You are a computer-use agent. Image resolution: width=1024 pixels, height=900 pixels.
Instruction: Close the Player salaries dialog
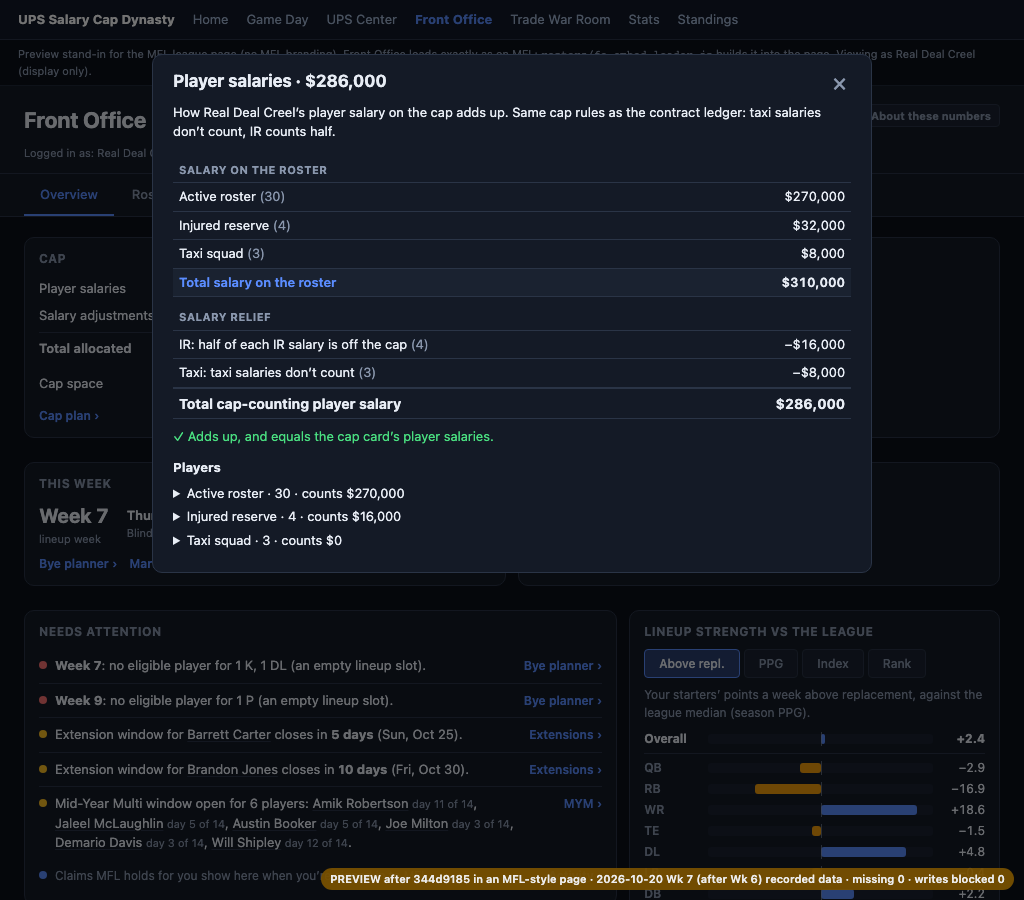839,84
